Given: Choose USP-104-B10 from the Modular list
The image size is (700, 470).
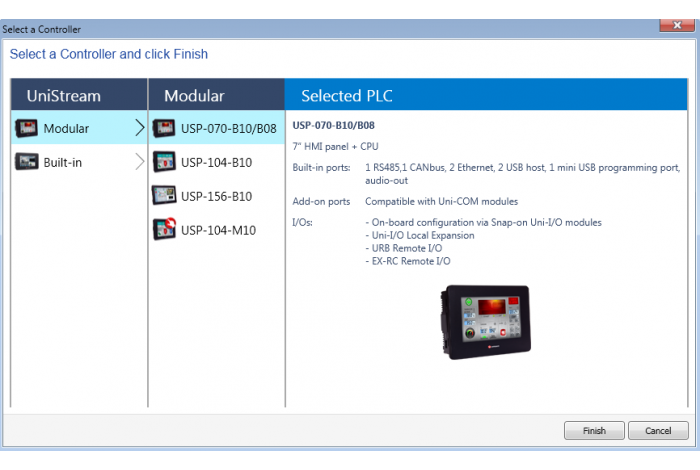Looking at the screenshot, I should click(x=216, y=162).
